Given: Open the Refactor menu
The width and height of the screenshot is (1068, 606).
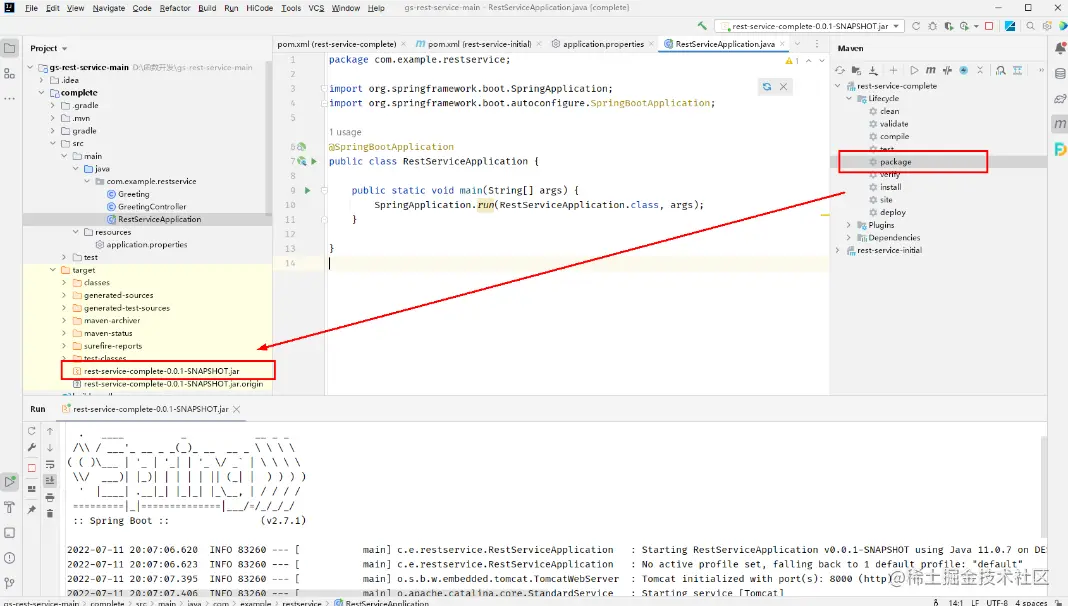Looking at the screenshot, I should [x=175, y=8].
